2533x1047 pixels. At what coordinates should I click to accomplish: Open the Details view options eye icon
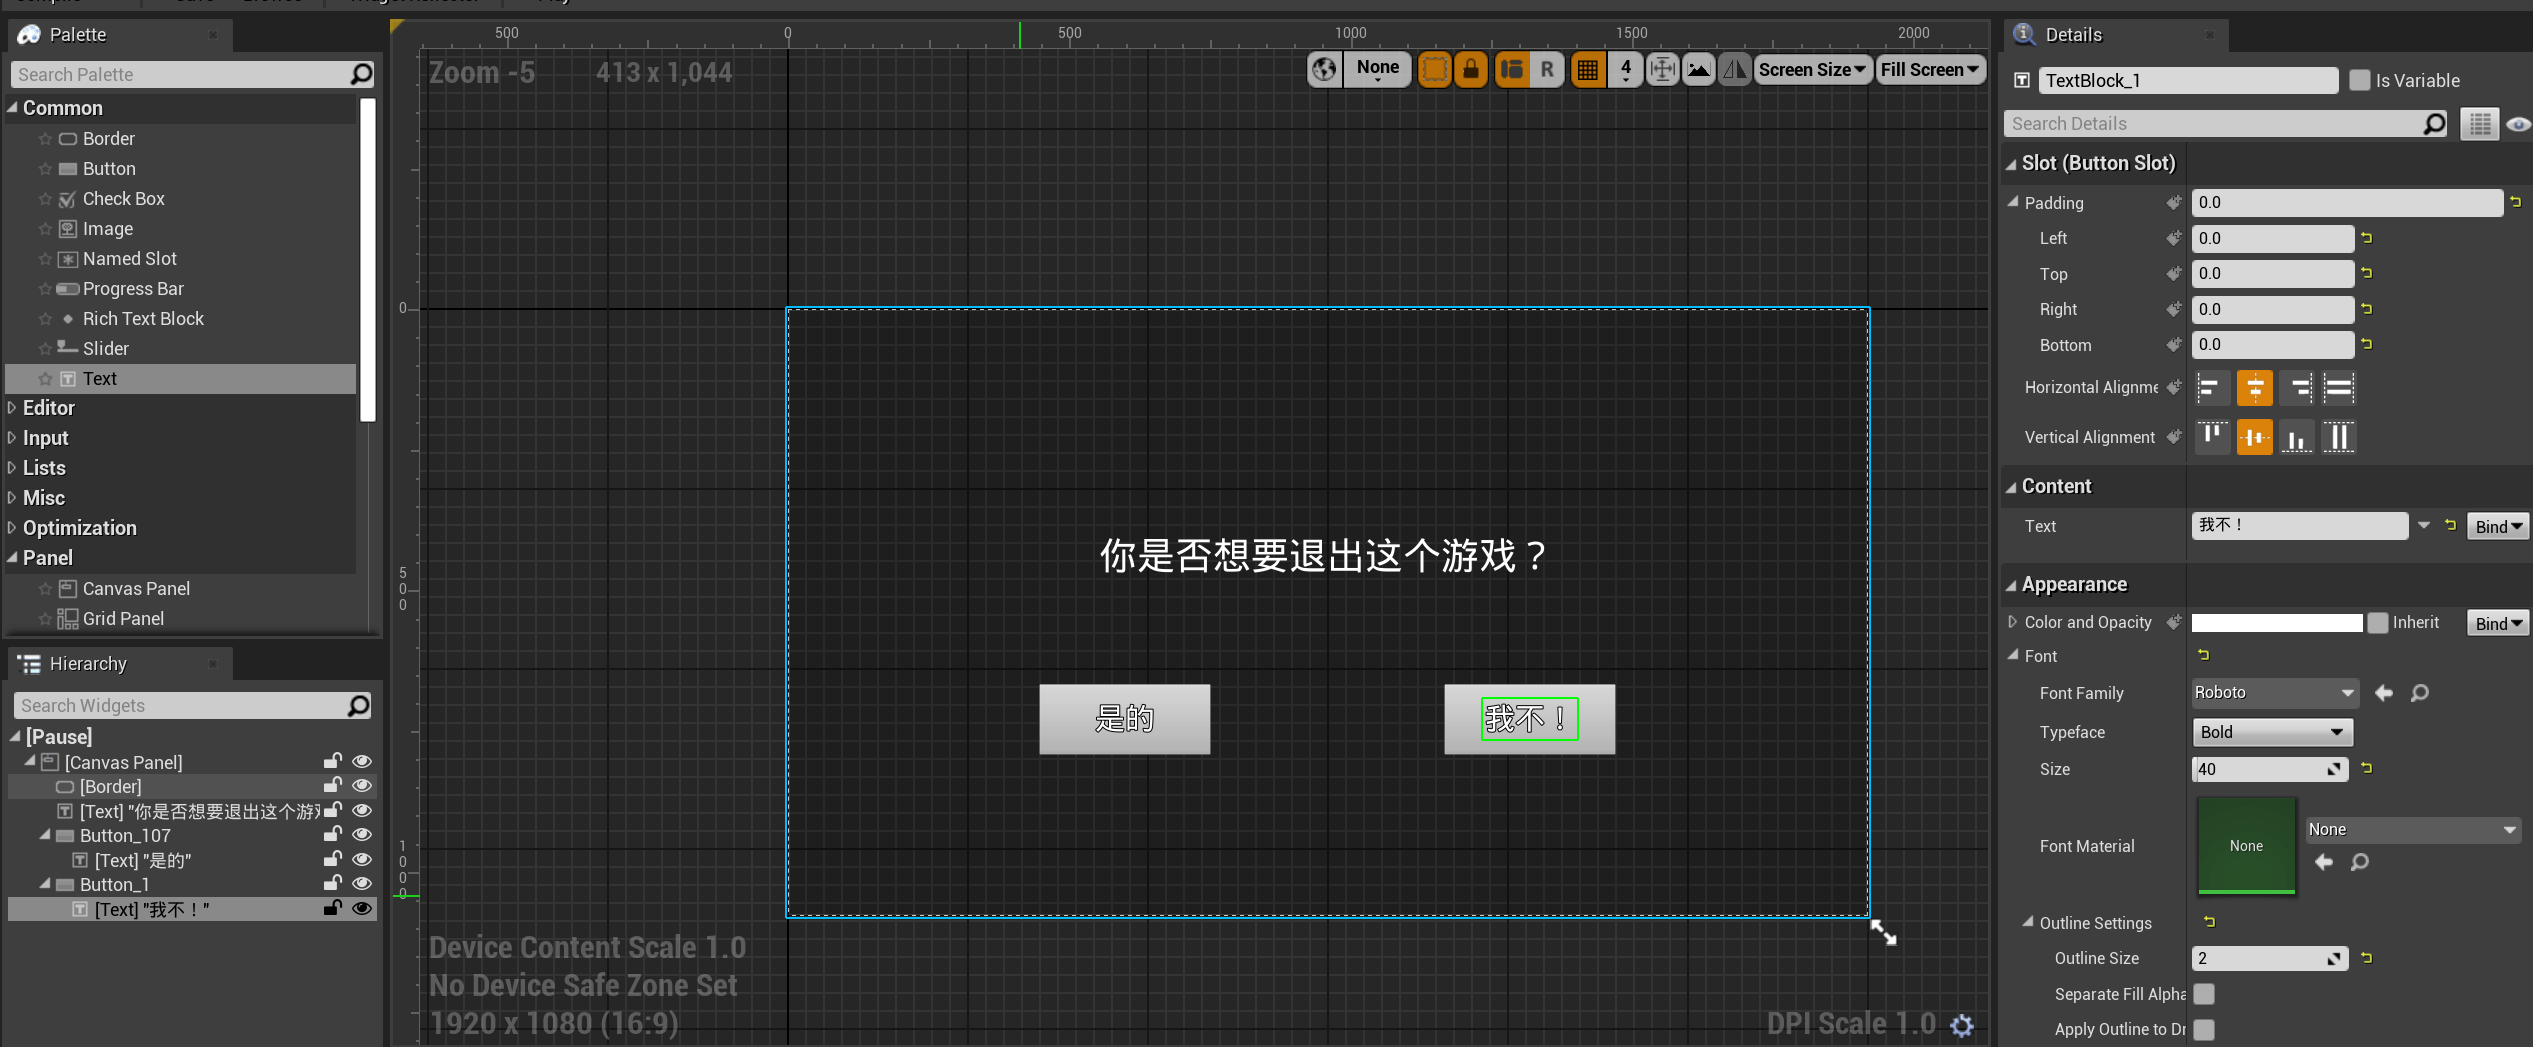[x=2518, y=124]
